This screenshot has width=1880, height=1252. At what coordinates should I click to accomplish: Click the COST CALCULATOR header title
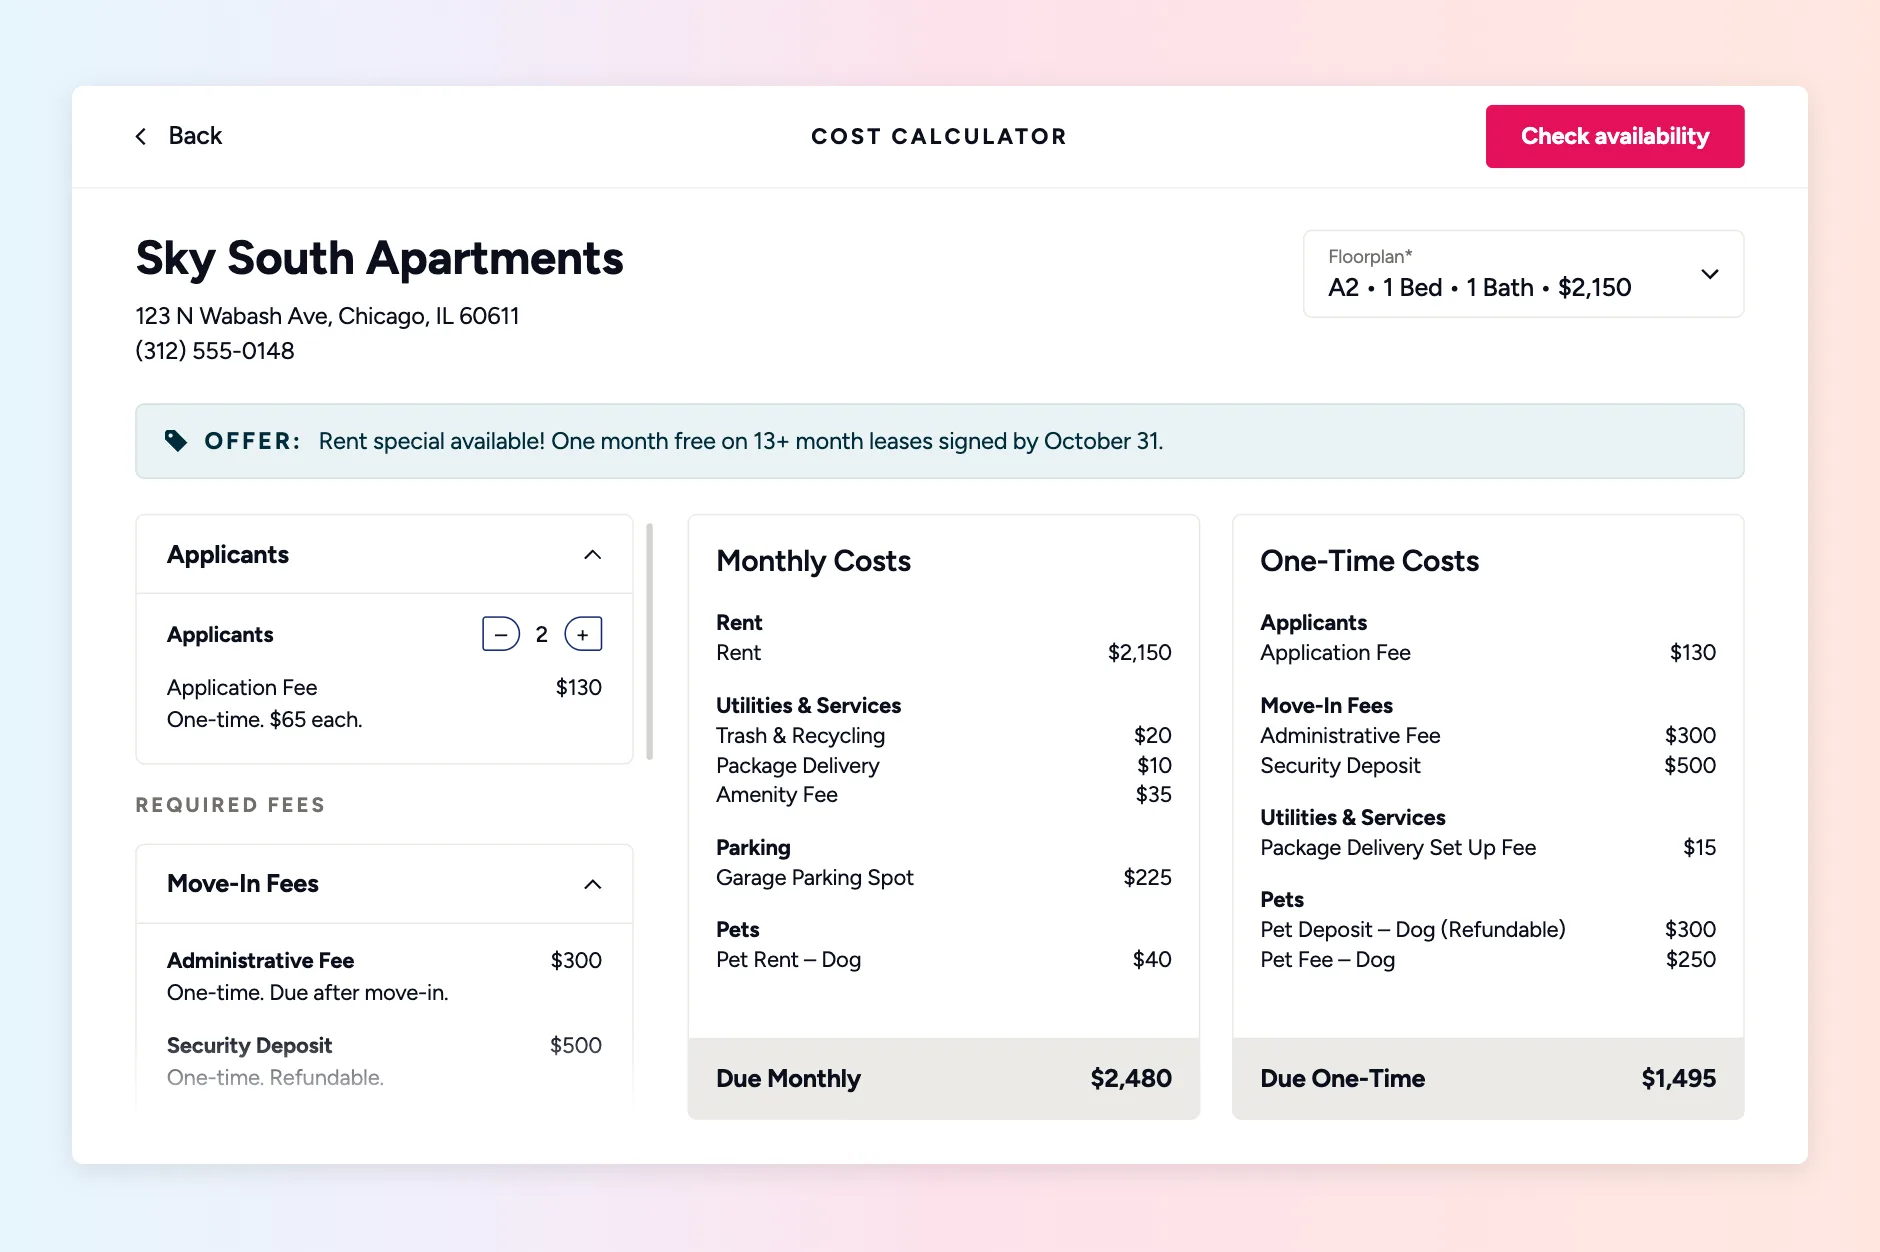coord(939,136)
